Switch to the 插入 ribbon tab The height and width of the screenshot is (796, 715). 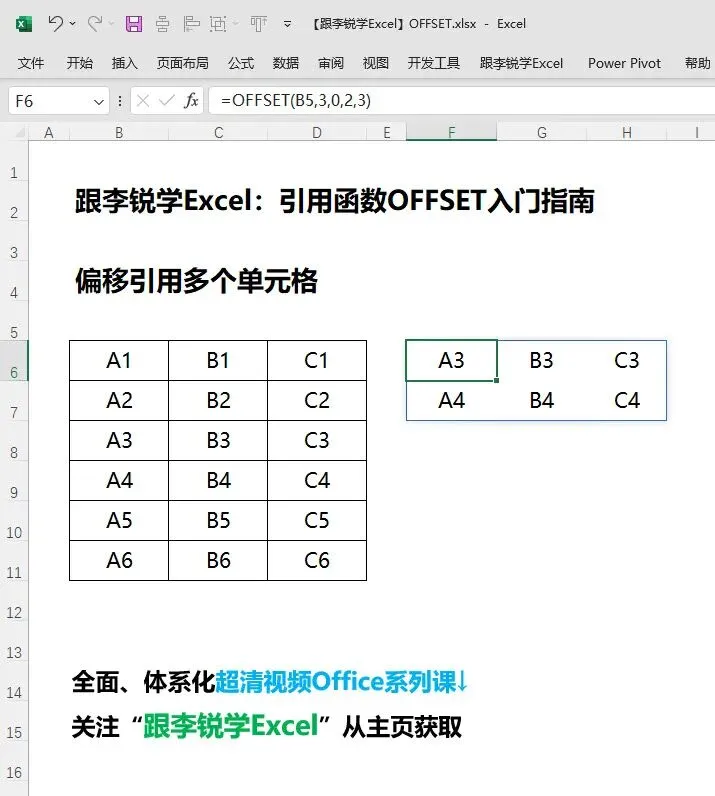(x=125, y=63)
